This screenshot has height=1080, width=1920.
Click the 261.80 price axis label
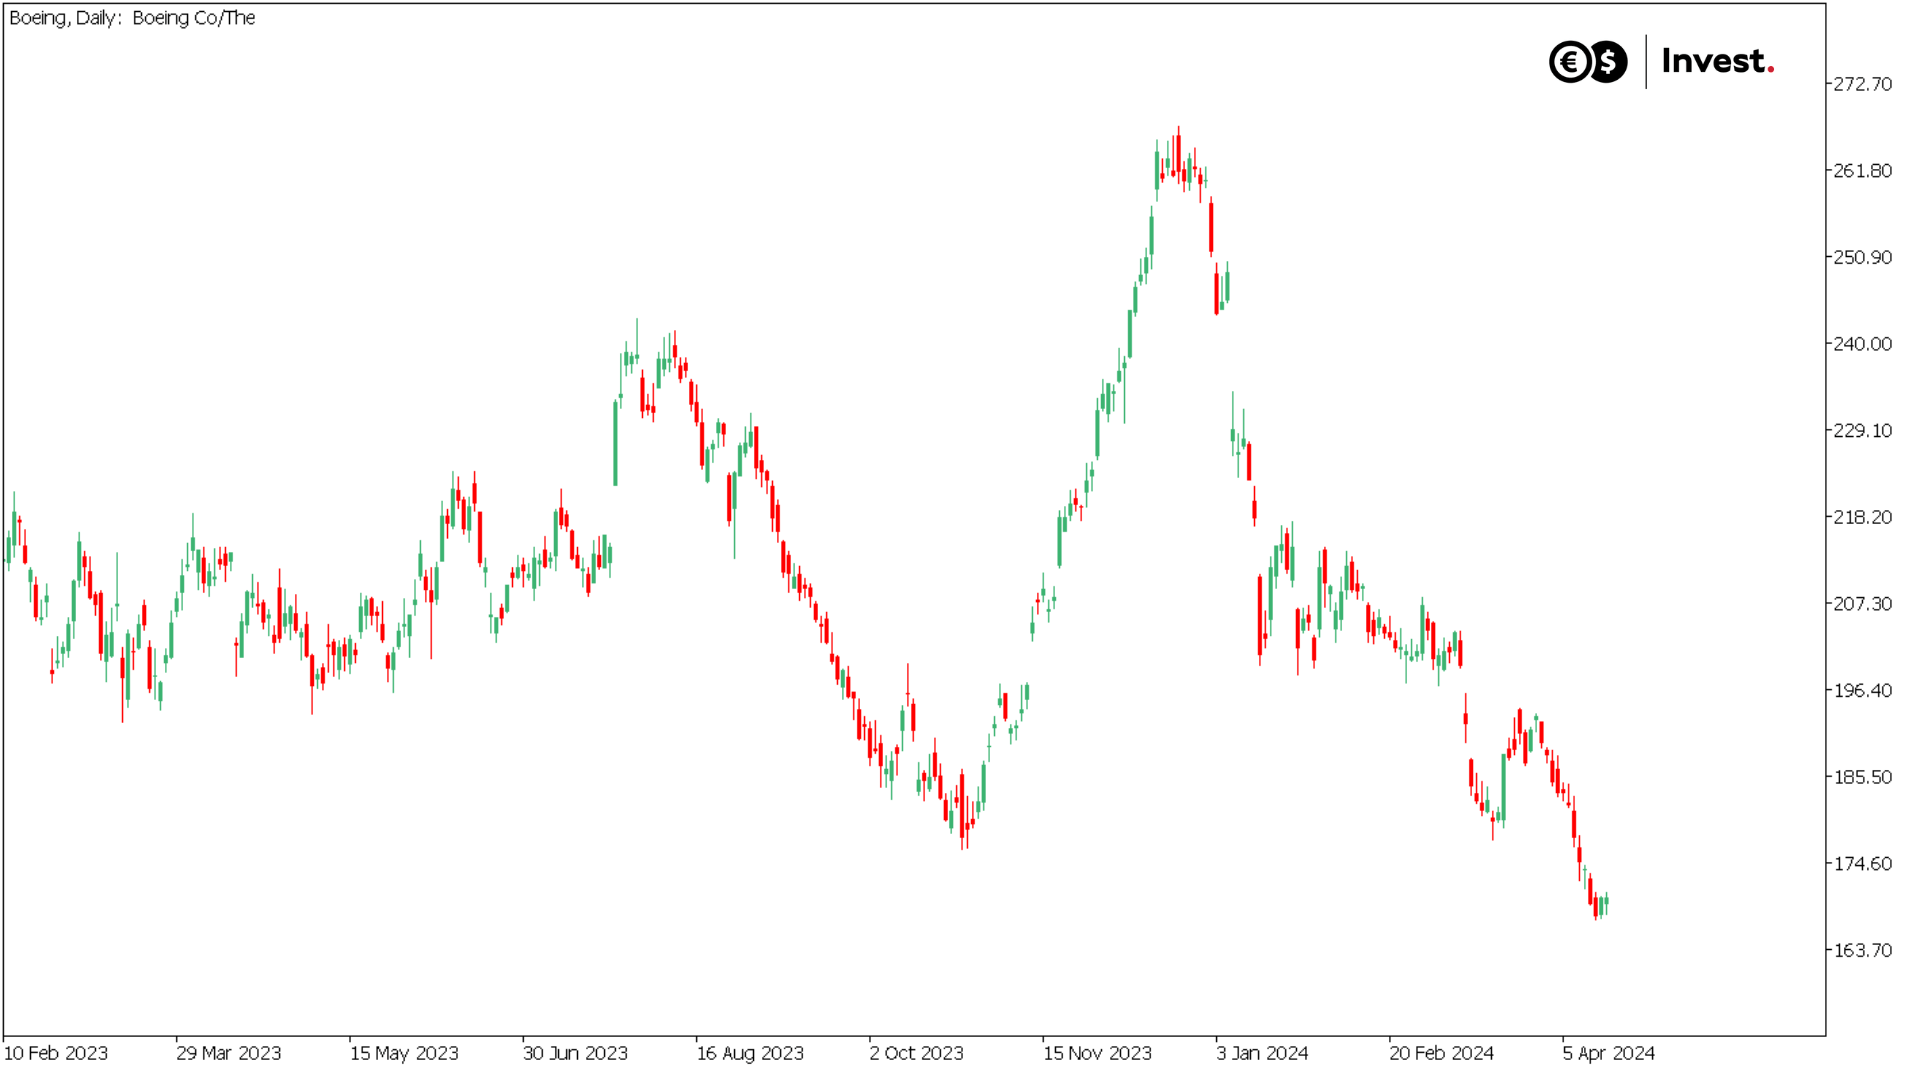1862,171
